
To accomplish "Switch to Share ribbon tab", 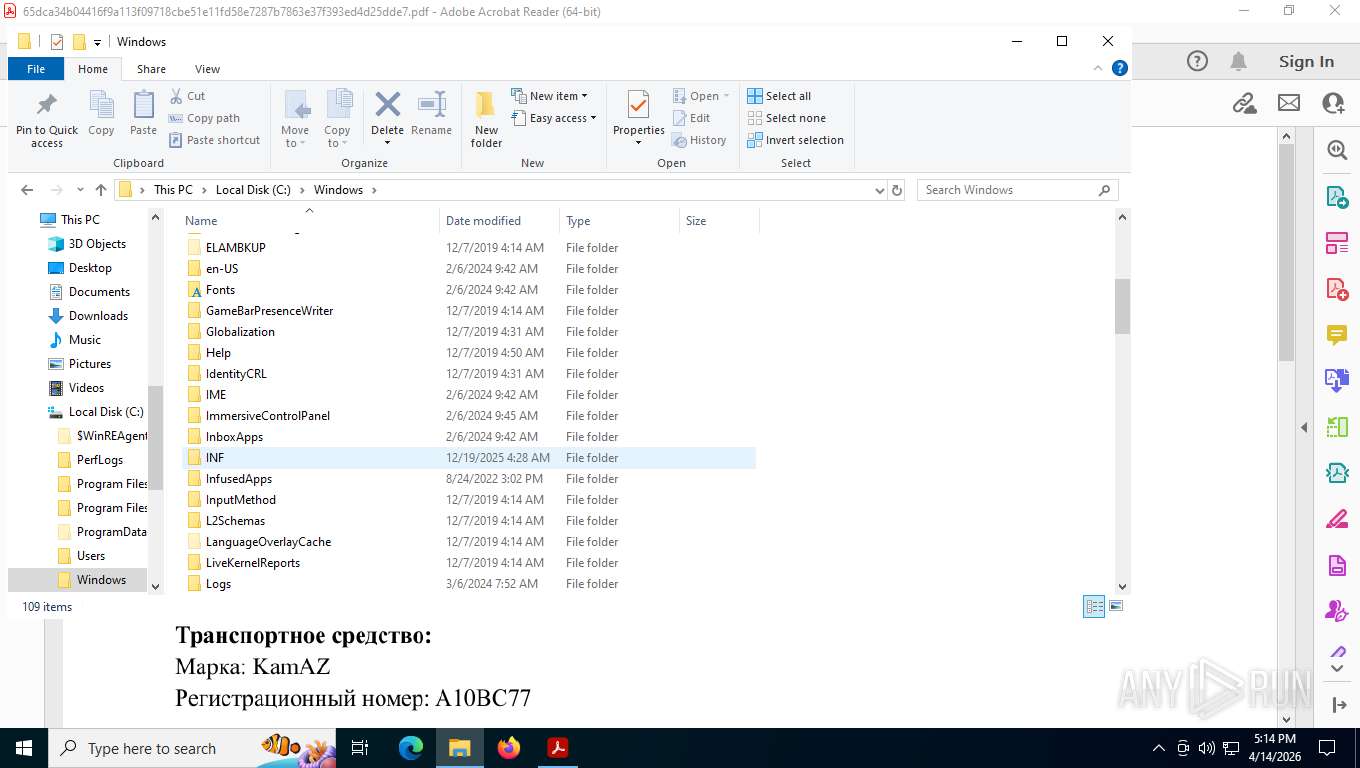I will pyautogui.click(x=151, y=69).
